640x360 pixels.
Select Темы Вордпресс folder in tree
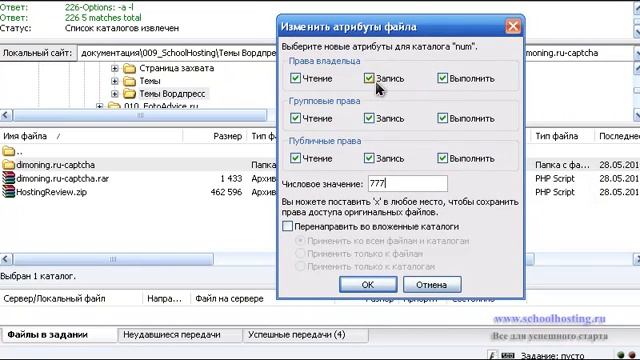[172, 94]
